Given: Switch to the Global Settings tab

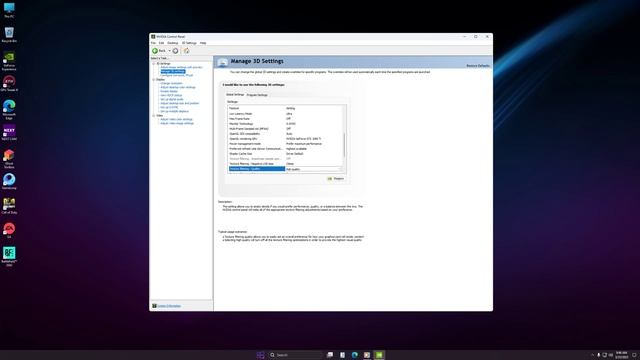Looking at the screenshot, I should click(235, 94).
